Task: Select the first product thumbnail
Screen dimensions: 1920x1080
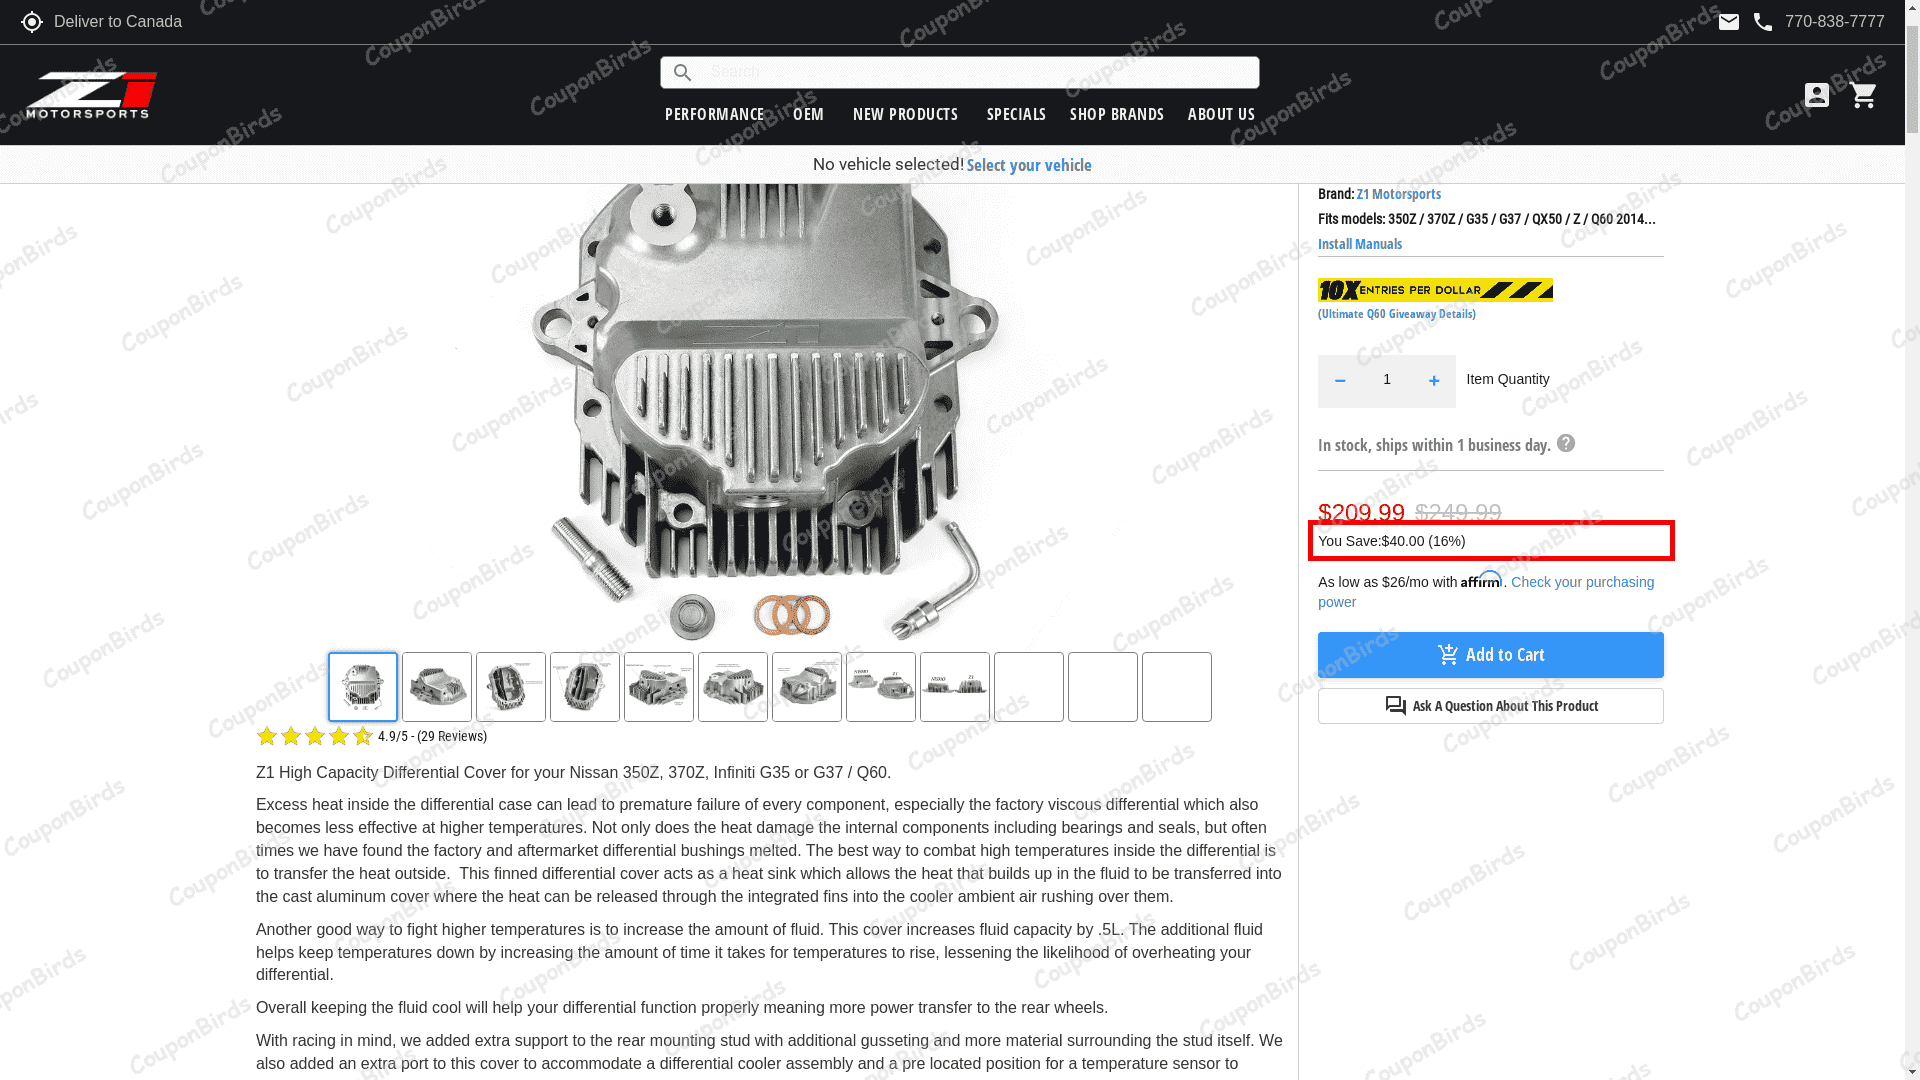Action: 362,687
